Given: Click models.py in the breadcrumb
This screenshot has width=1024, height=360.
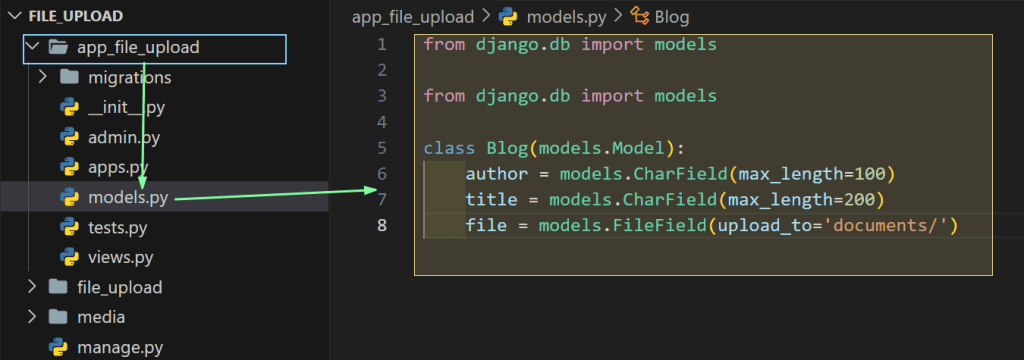Looking at the screenshot, I should click(566, 17).
